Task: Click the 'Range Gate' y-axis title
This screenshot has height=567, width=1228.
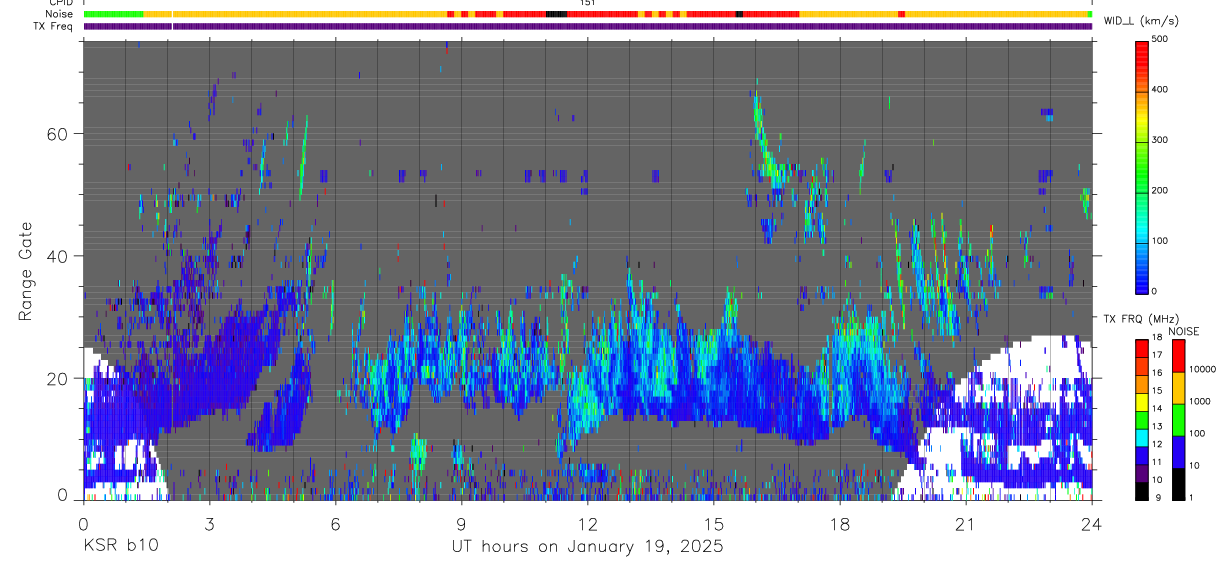Action: [27, 271]
